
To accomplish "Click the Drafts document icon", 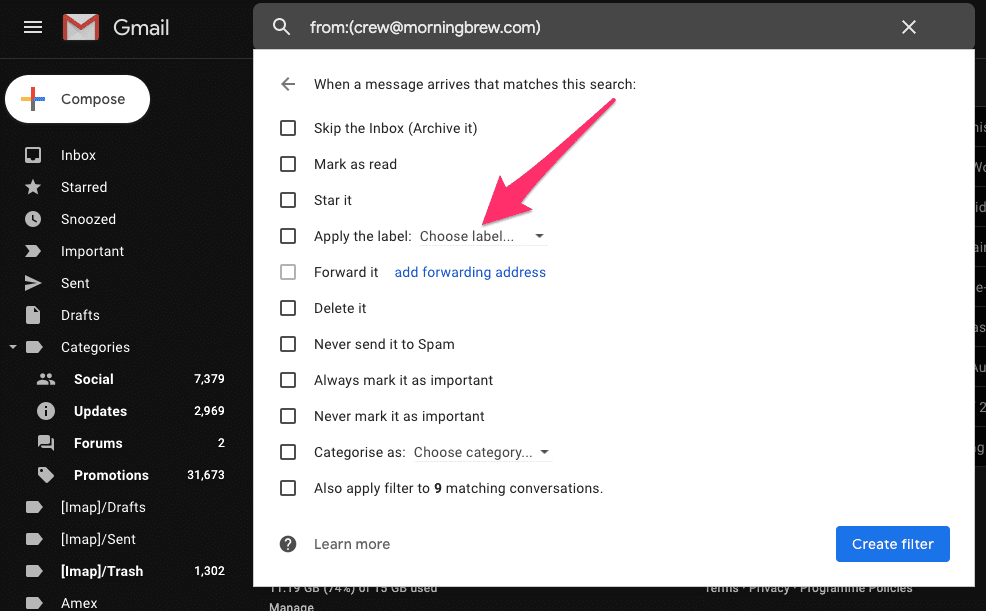I will pos(33,315).
